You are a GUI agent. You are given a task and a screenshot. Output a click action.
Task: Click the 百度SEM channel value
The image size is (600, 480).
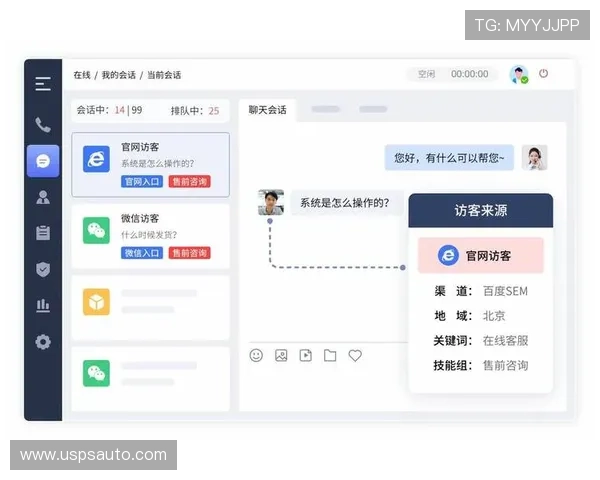pyautogui.click(x=505, y=291)
